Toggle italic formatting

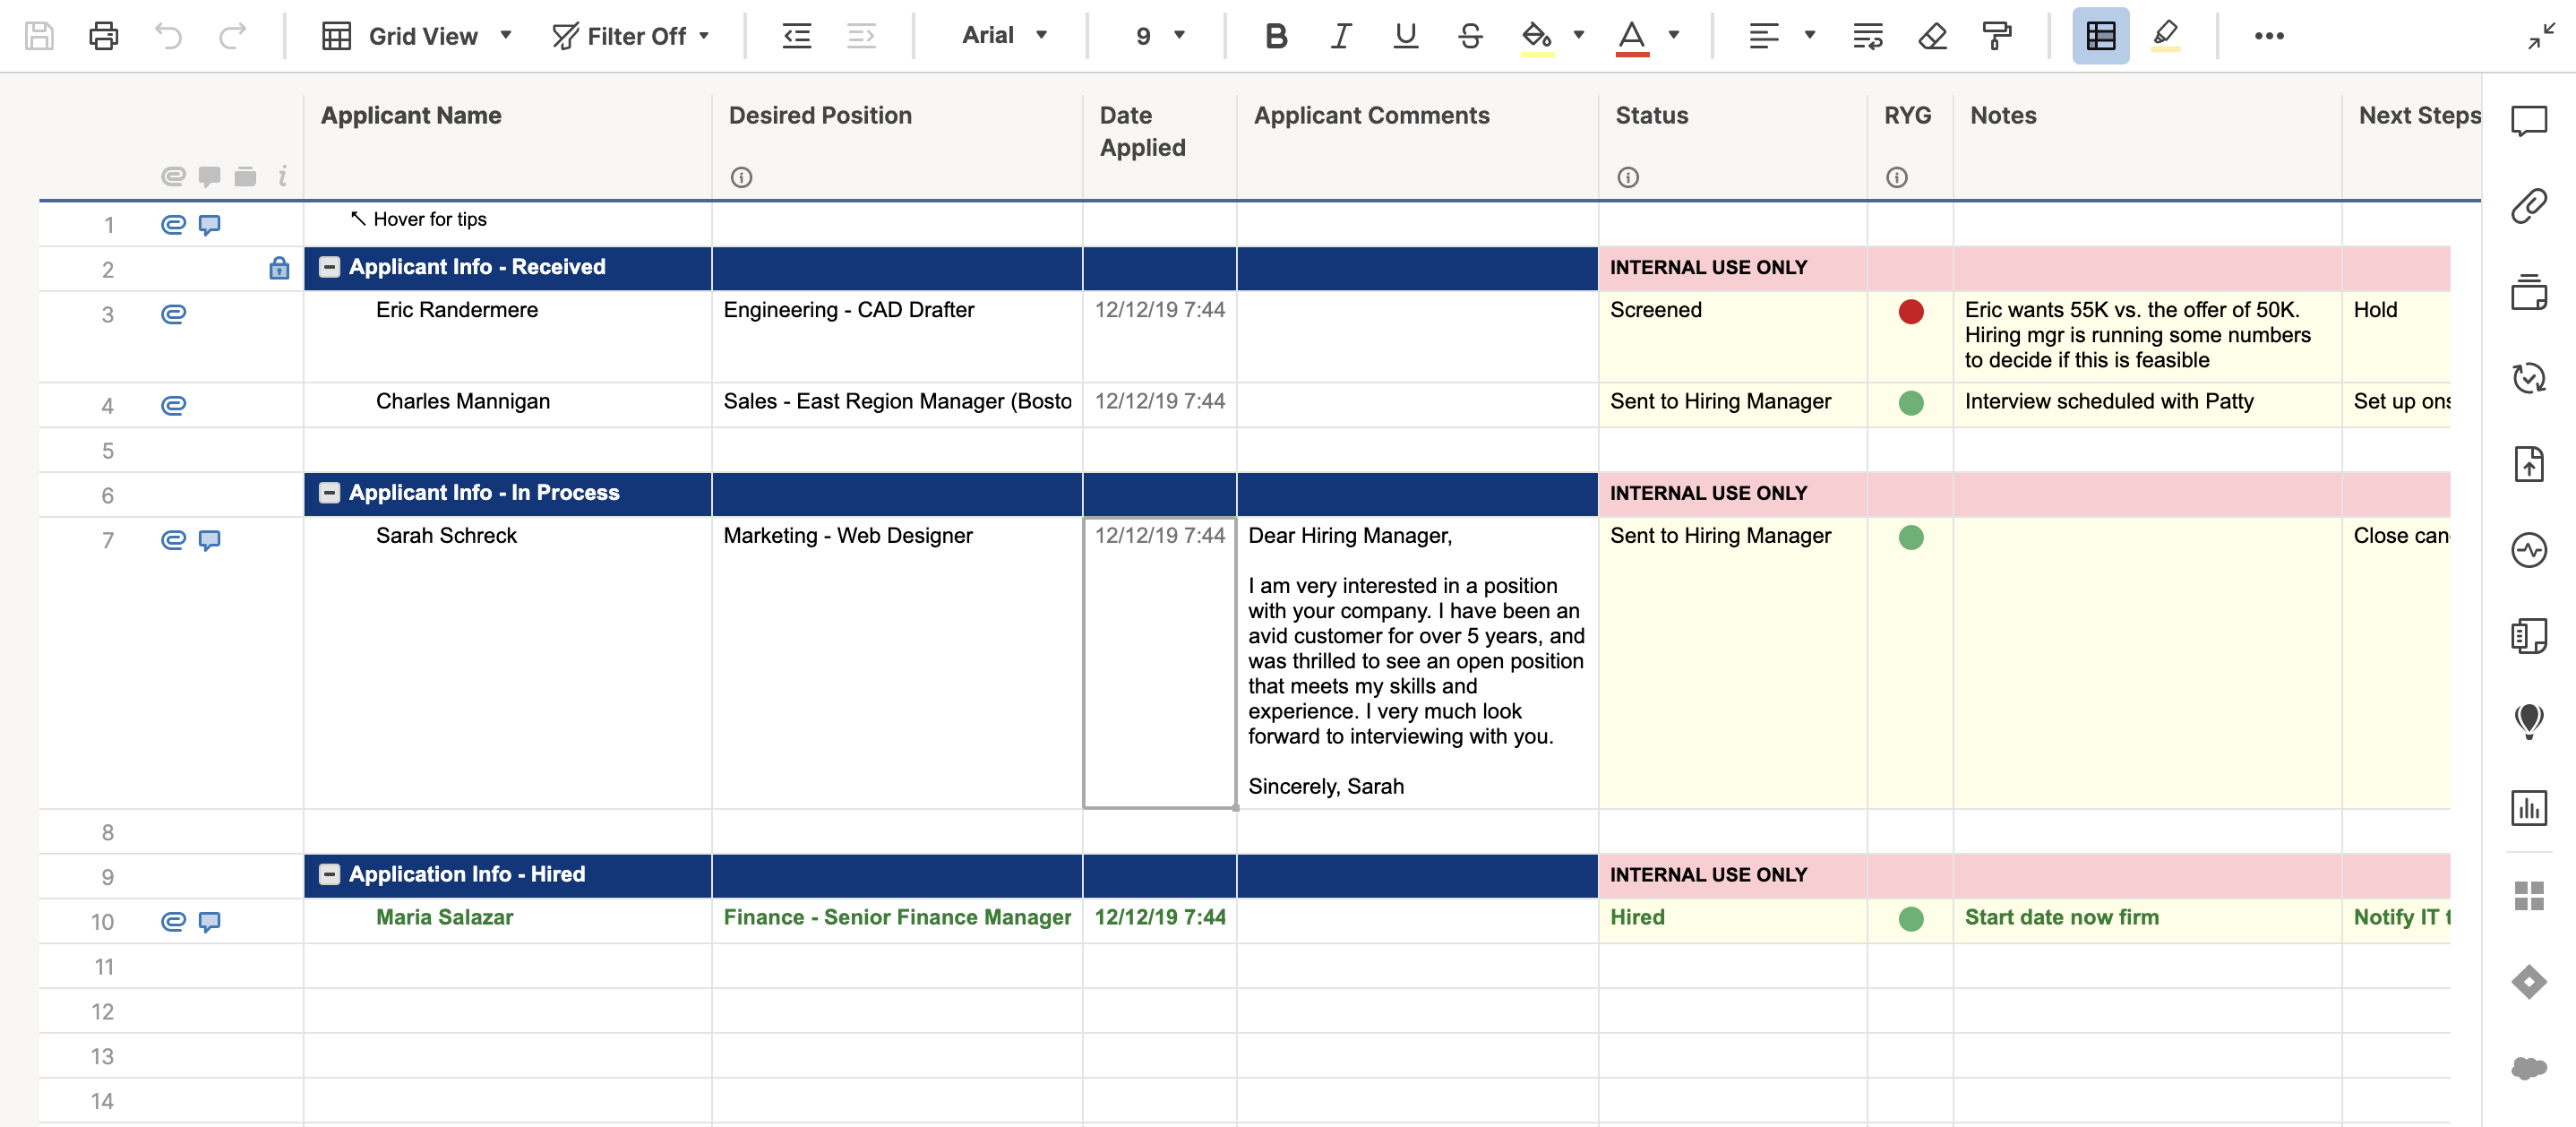click(x=1340, y=36)
